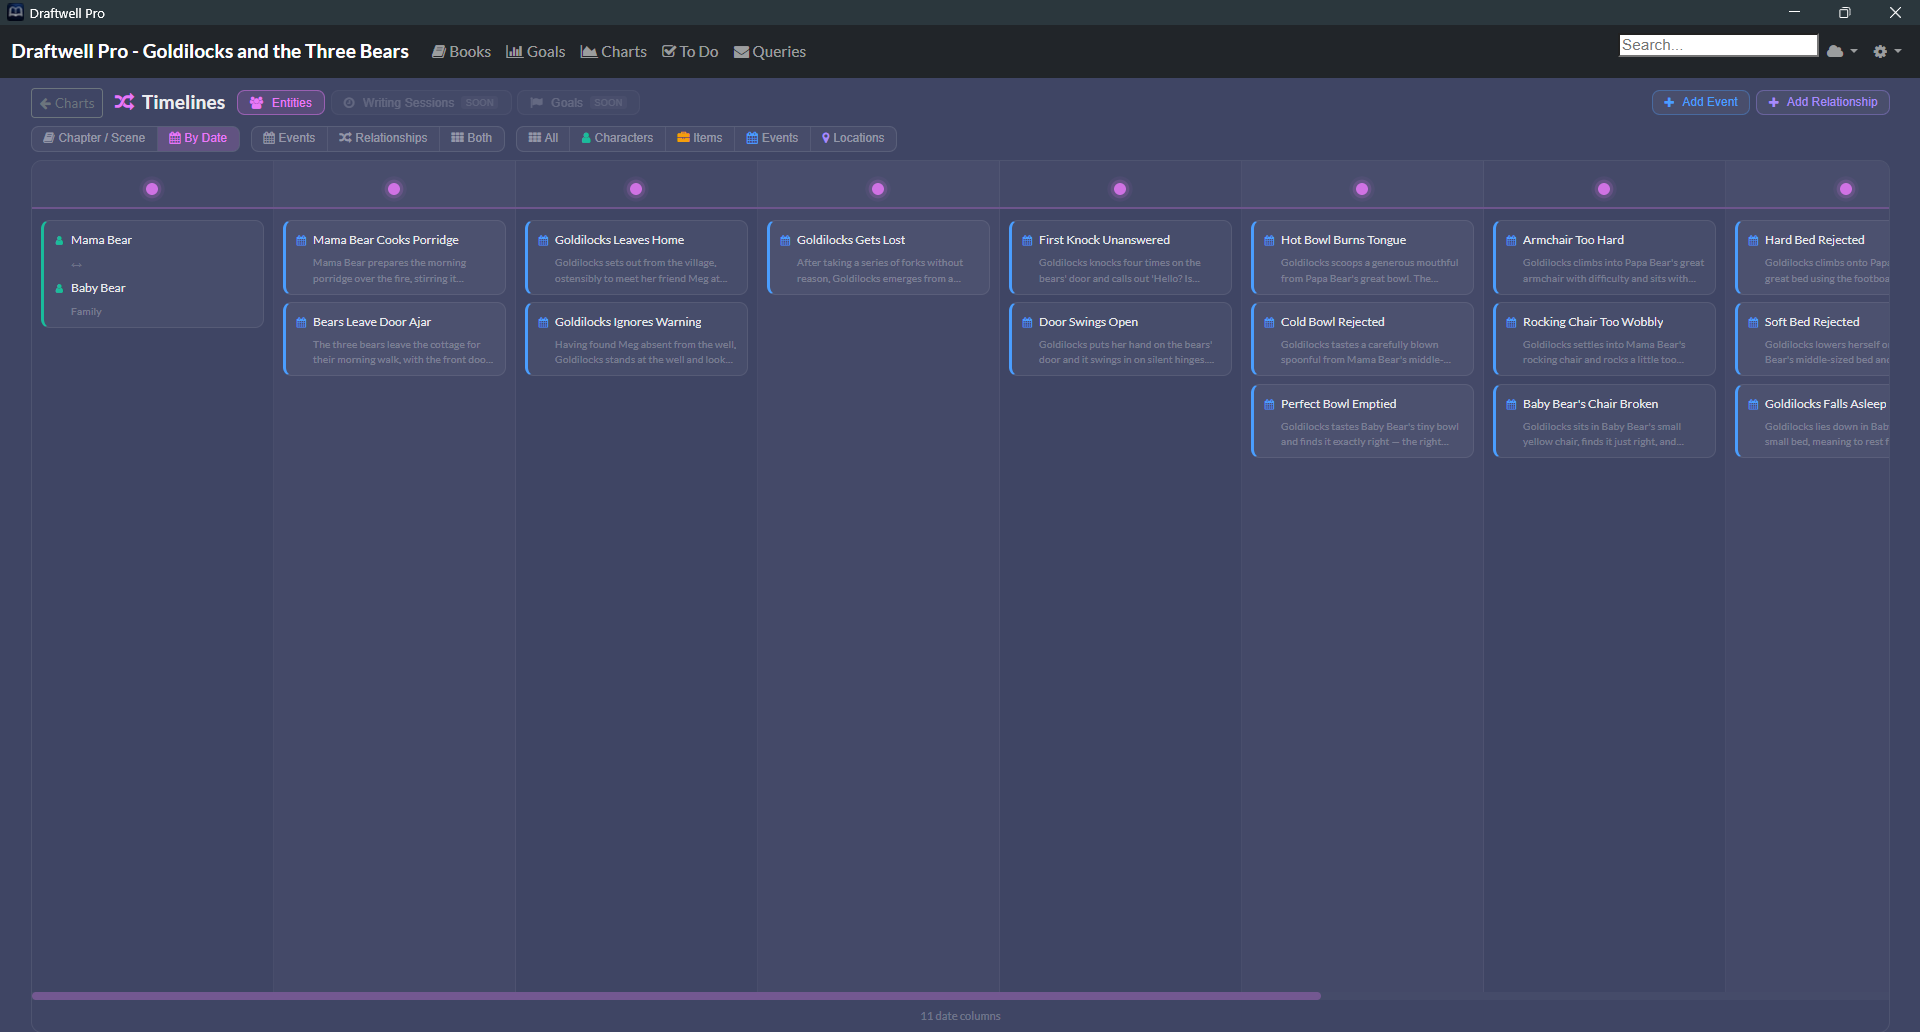Click Mama Bear character icon
This screenshot has height=1032, width=1920.
59,240
